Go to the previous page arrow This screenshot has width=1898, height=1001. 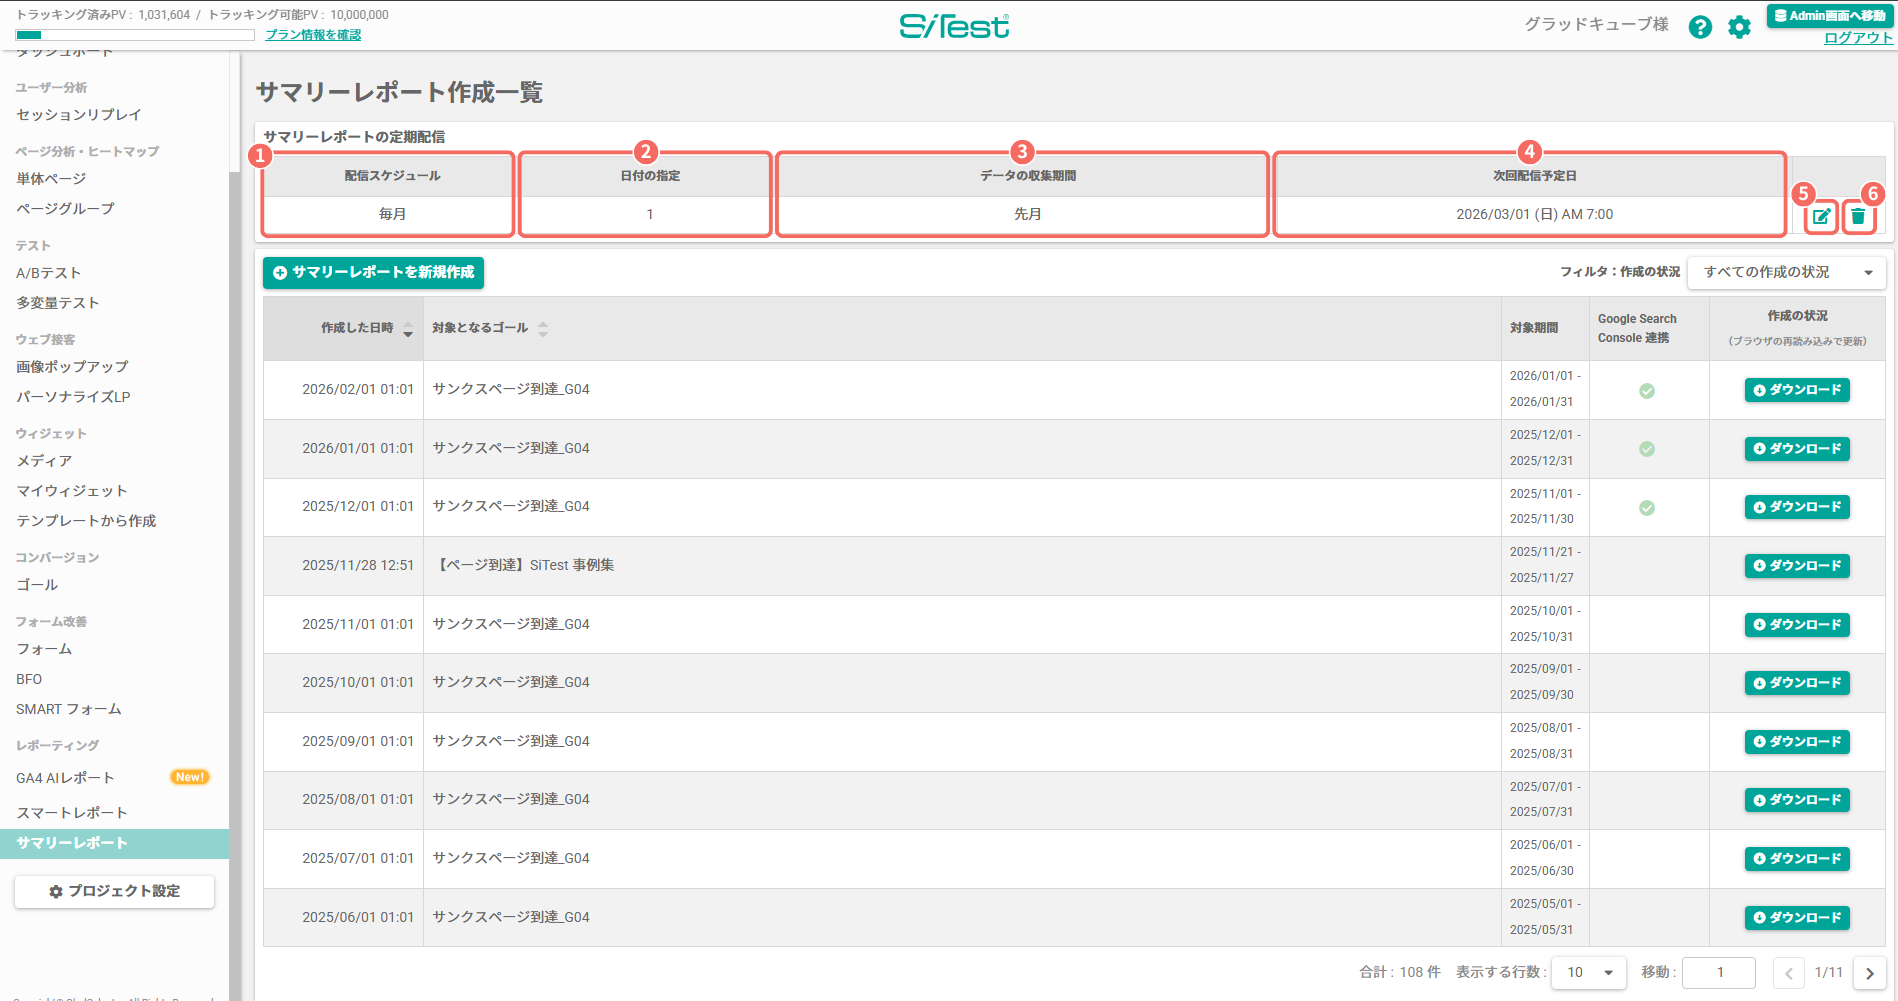1789,973
